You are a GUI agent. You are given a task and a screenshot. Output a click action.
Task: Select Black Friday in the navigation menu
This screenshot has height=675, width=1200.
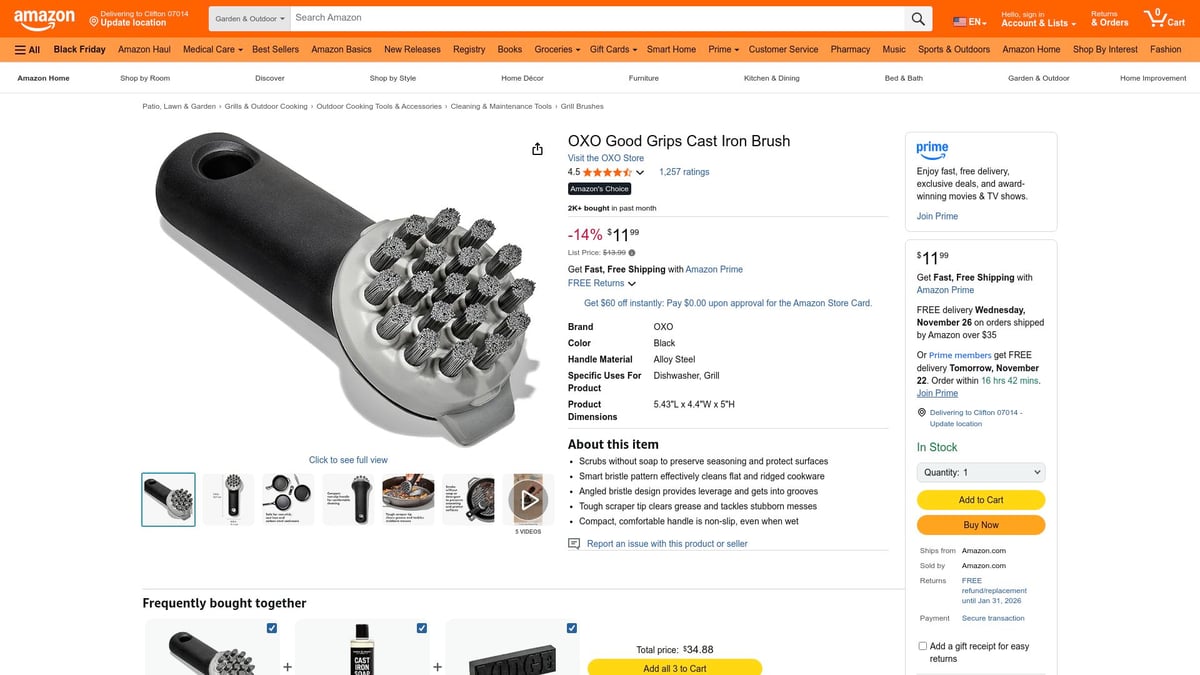click(79, 48)
